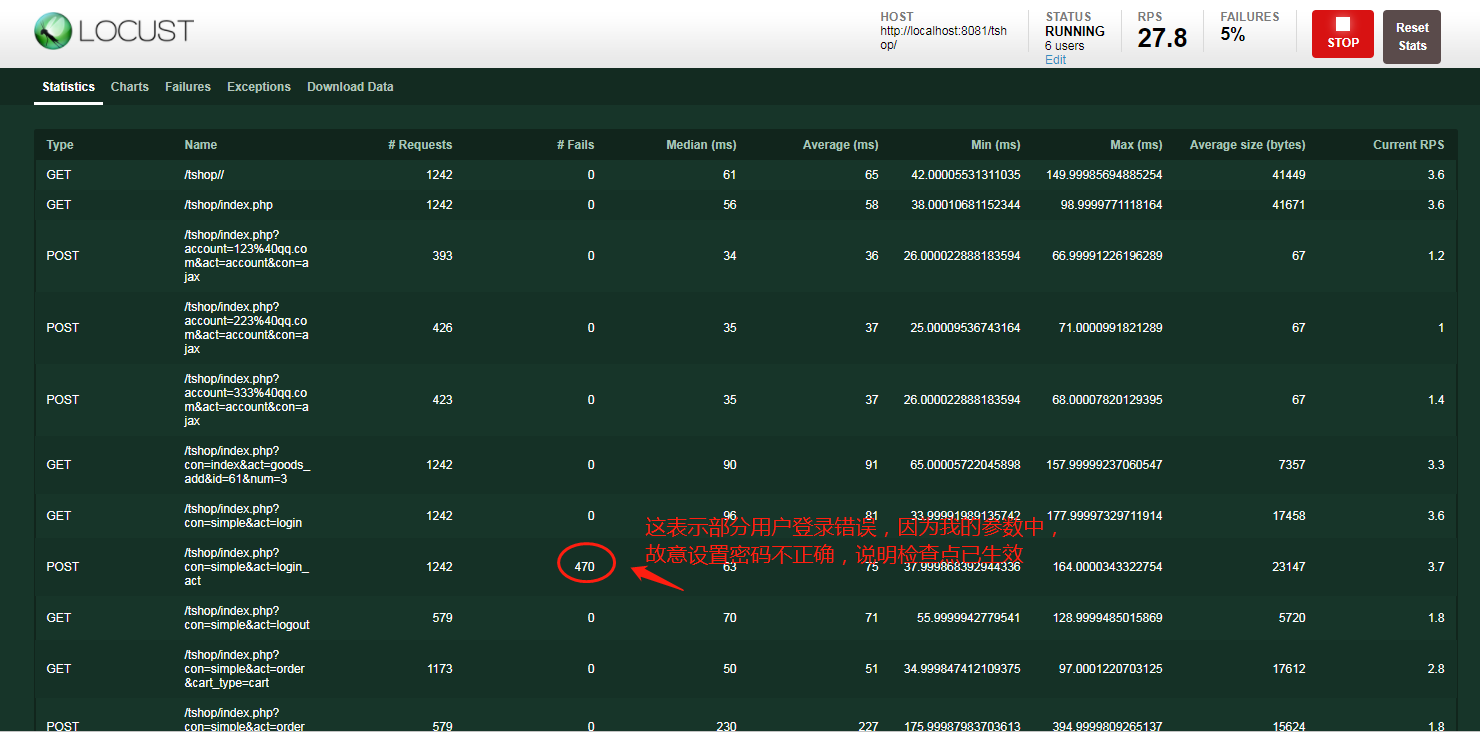Click the 5720 average size value
The width and height of the screenshot is (1480, 732).
[1292, 618]
